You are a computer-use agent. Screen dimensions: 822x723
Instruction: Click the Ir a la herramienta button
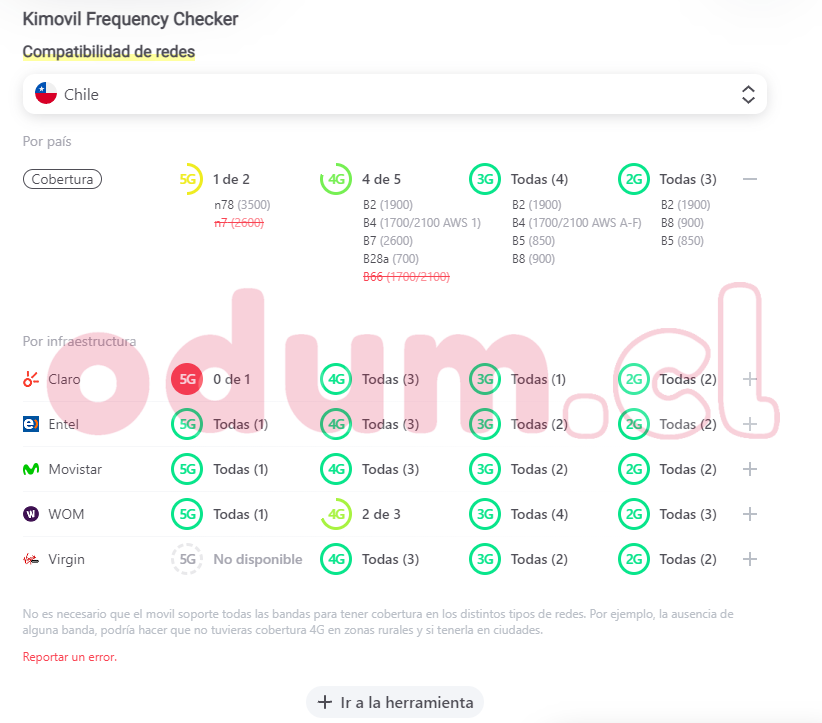(x=395, y=702)
